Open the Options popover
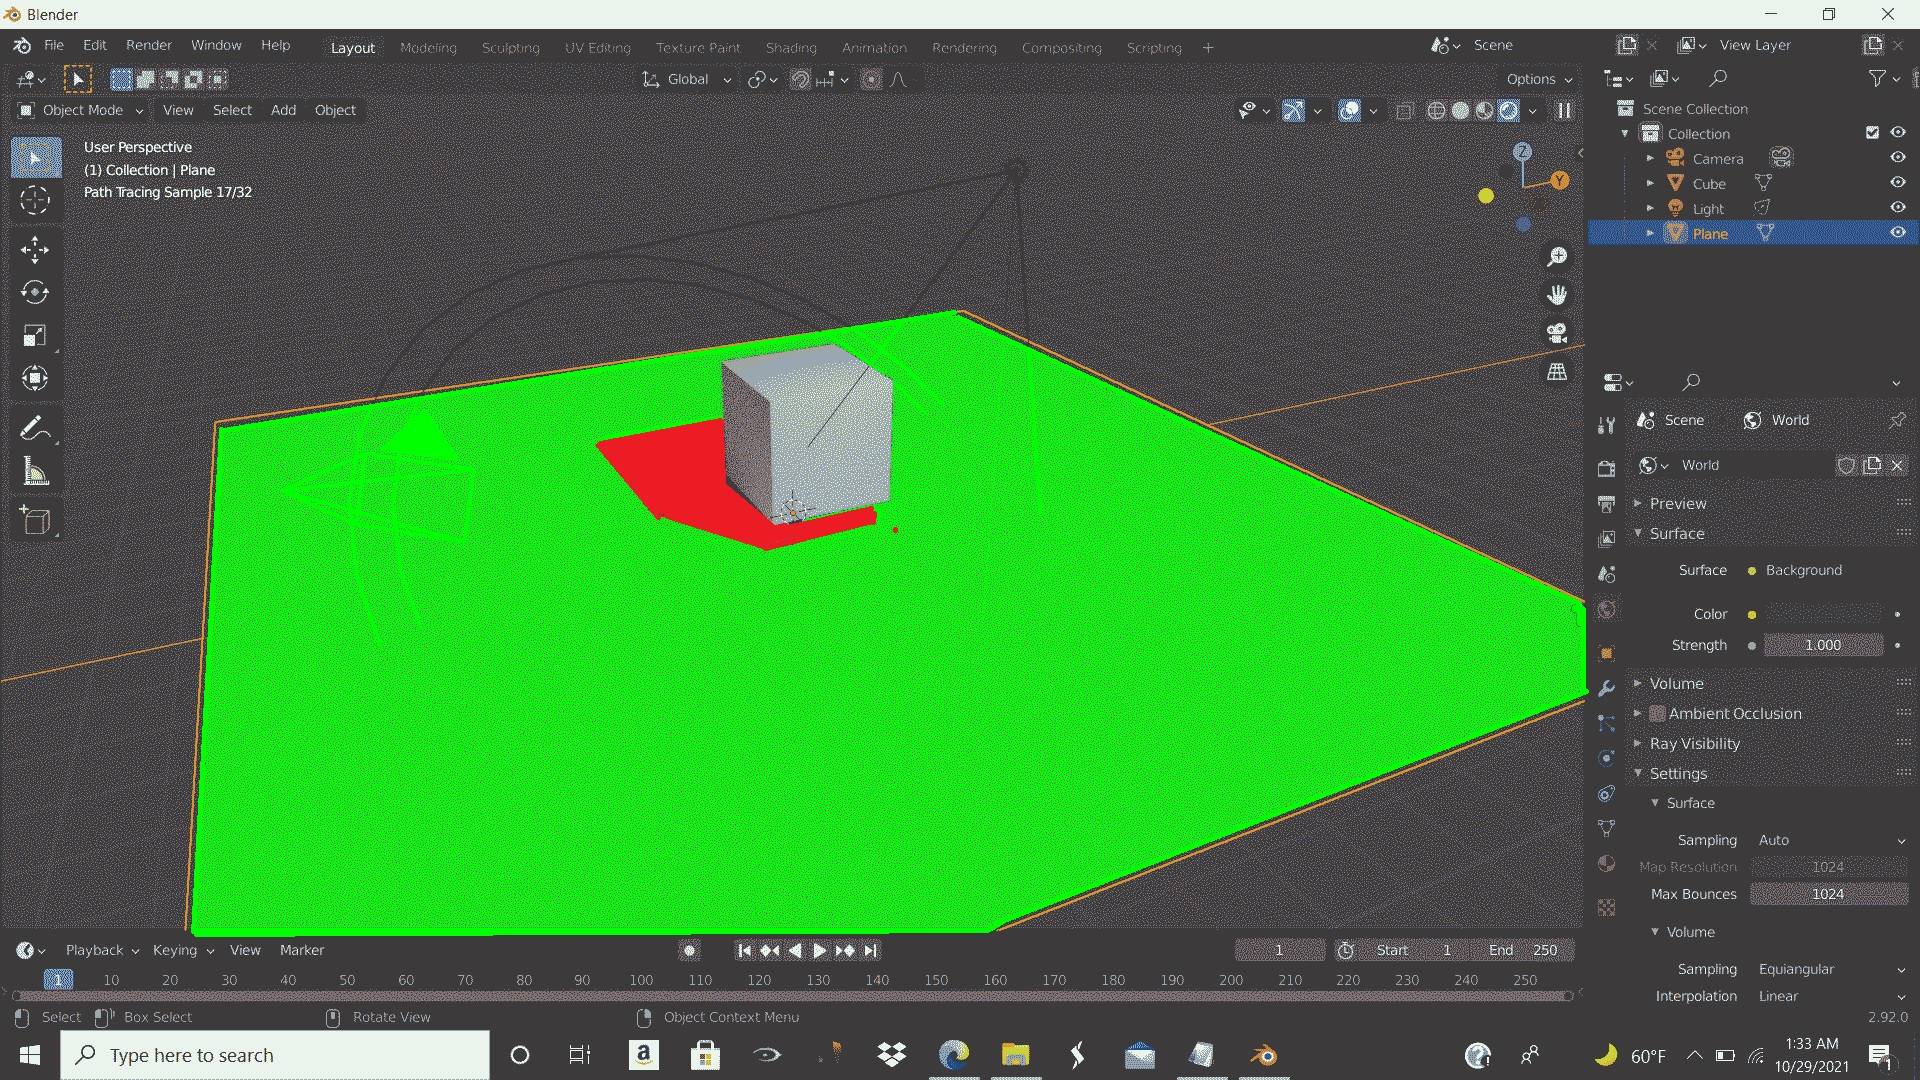The width and height of the screenshot is (1920, 1080). 1538,79
